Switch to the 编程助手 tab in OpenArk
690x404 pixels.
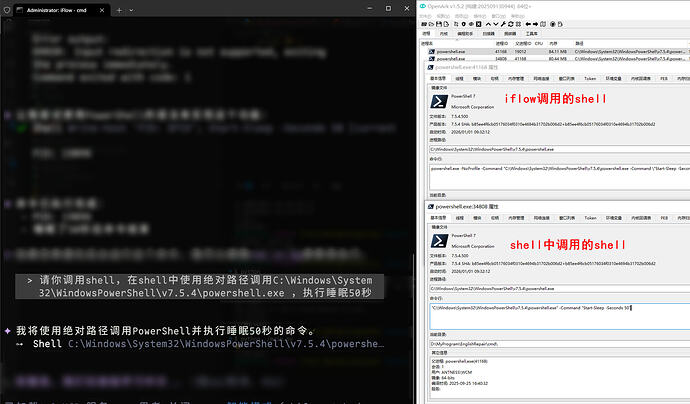click(465, 33)
